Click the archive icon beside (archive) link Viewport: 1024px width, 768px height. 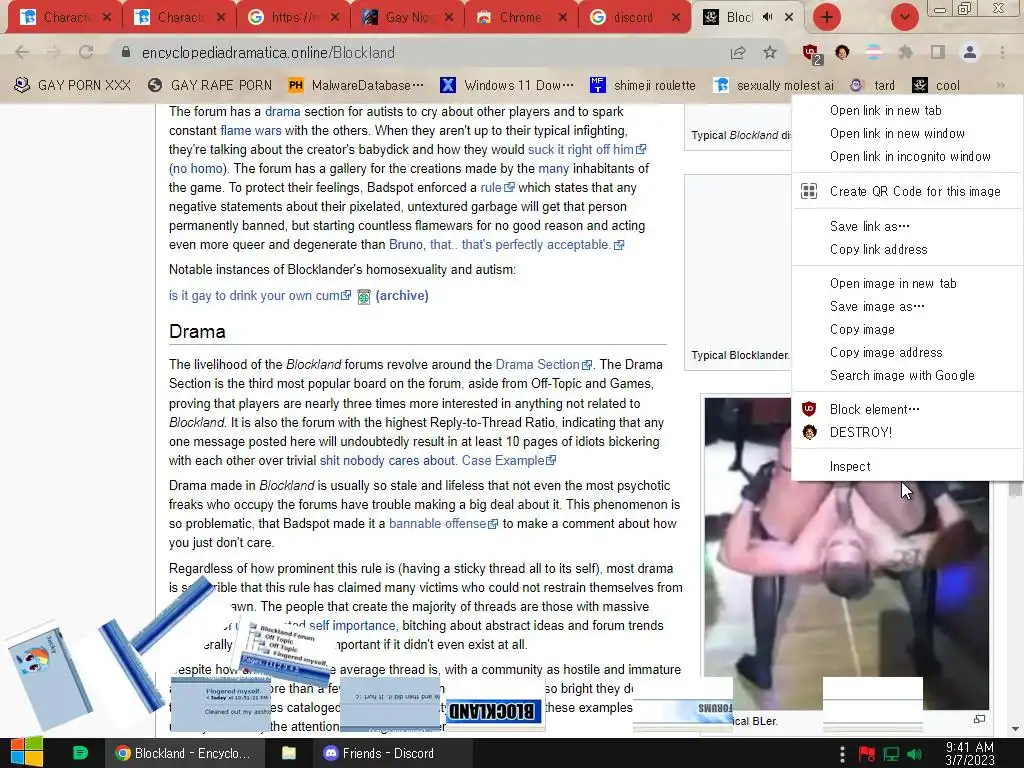coord(364,296)
